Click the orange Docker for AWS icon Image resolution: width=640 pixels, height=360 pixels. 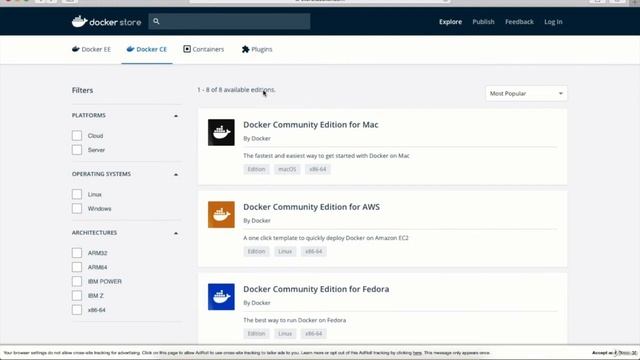click(x=221, y=214)
